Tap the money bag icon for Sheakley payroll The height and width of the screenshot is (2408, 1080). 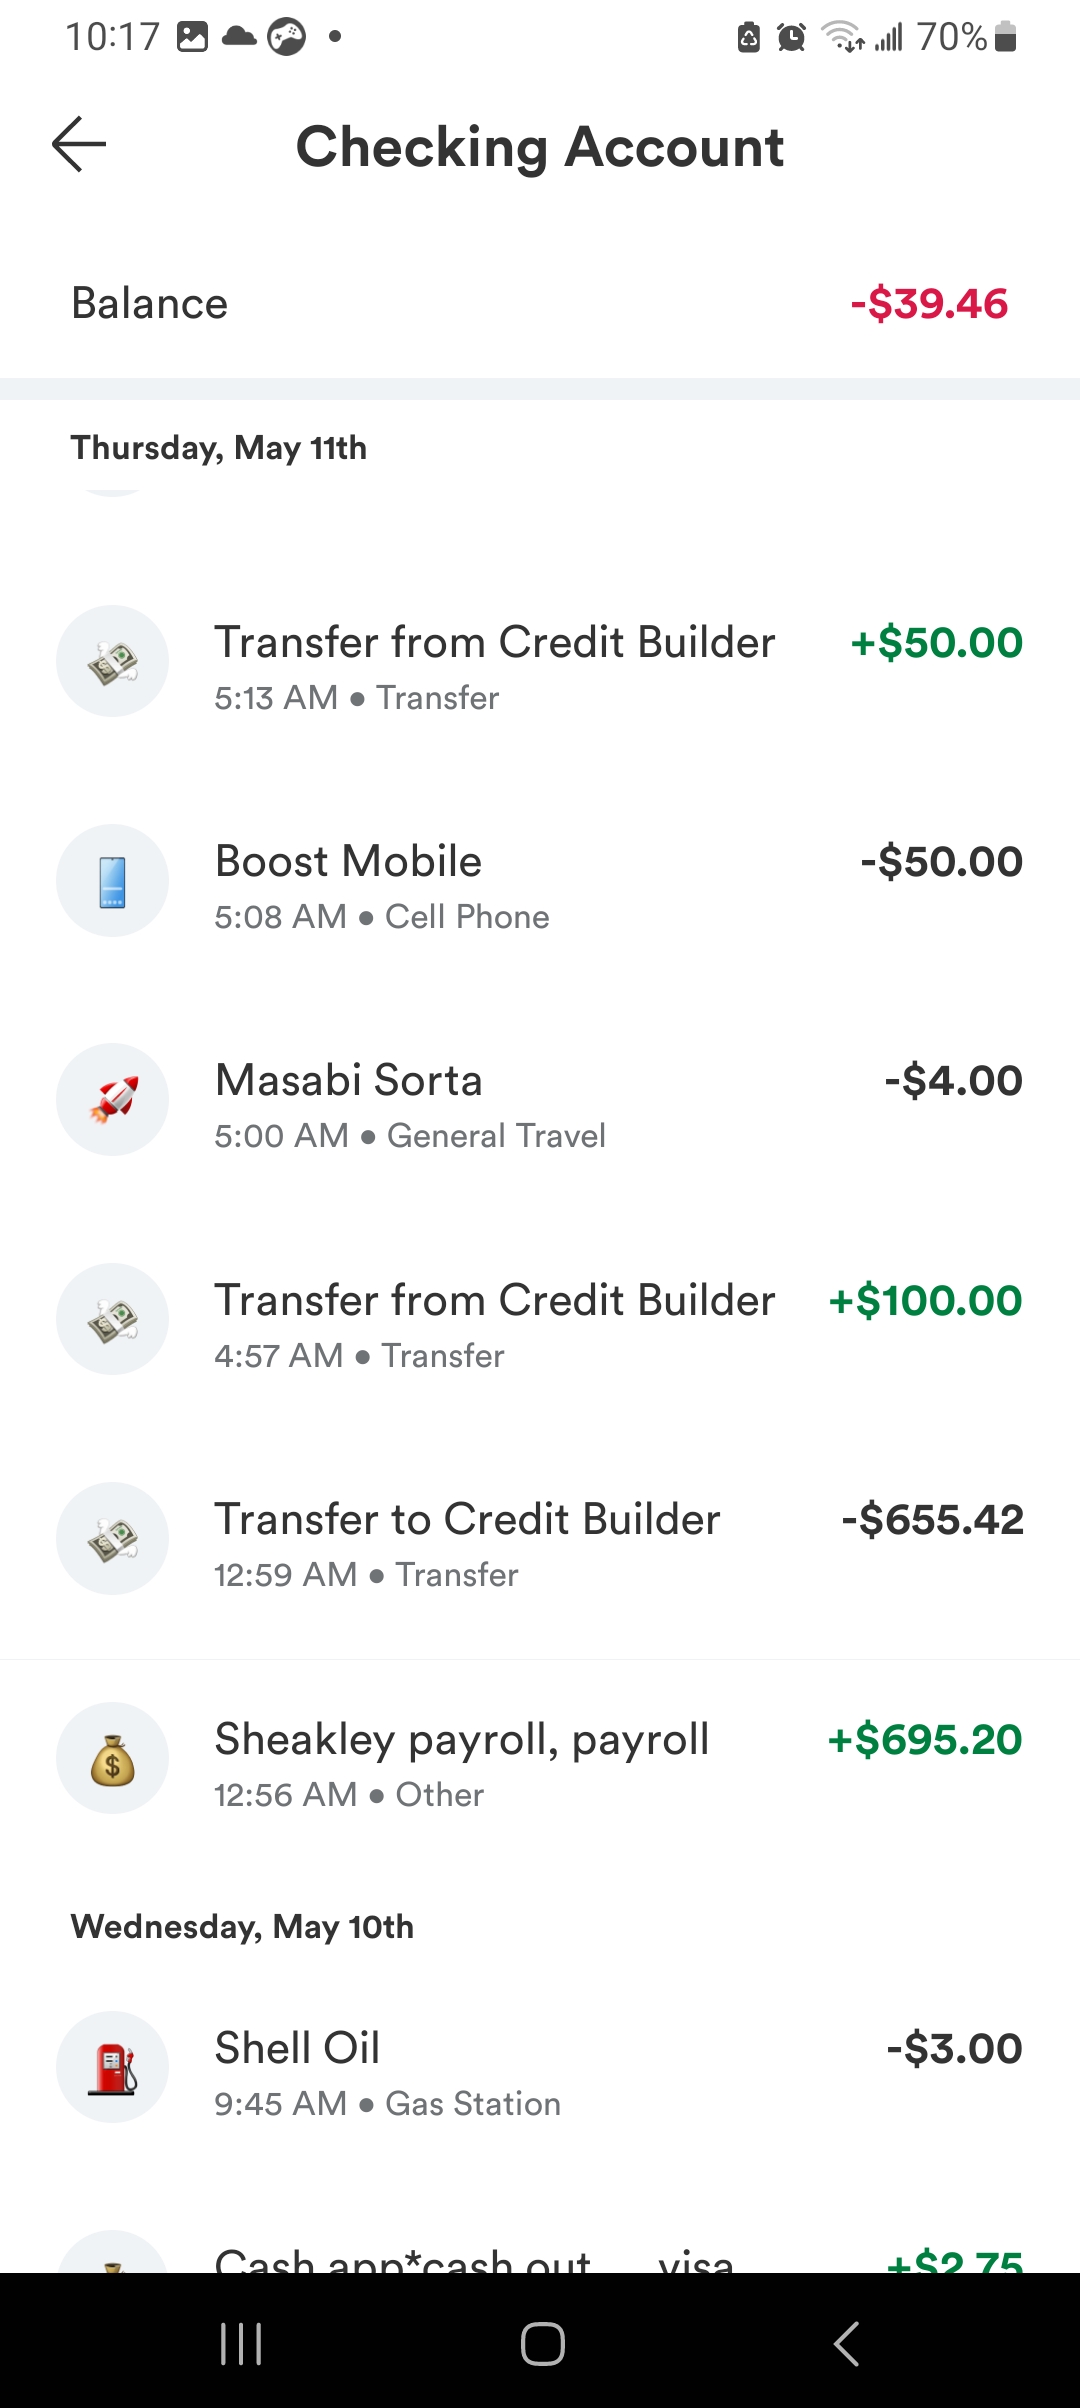112,1759
